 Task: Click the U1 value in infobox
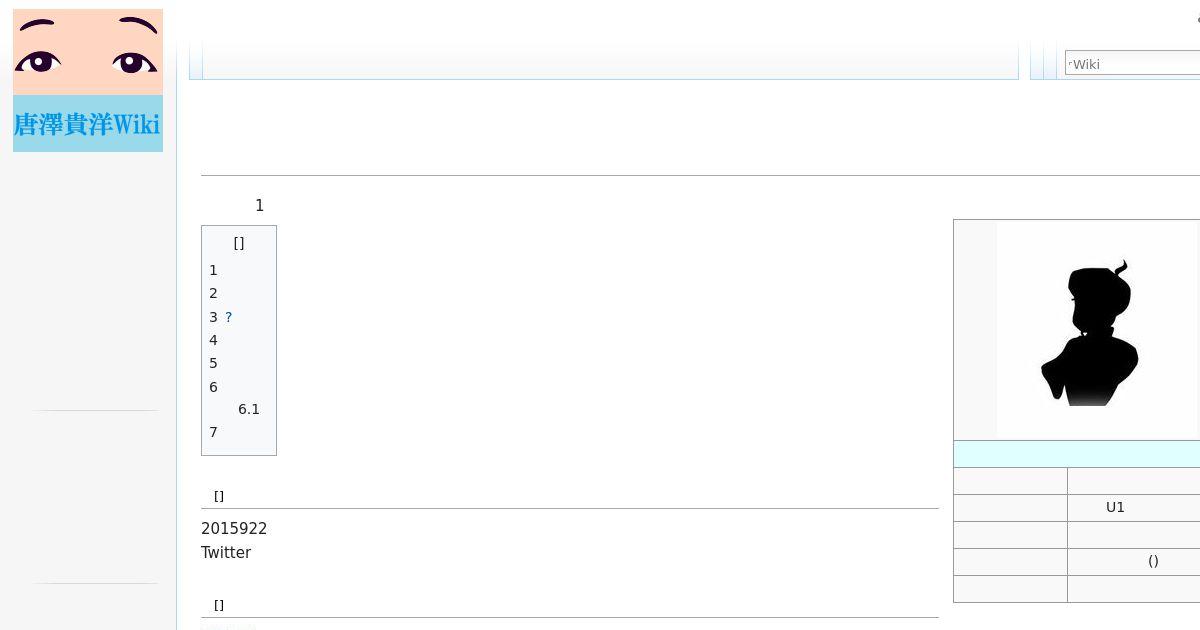pyautogui.click(x=1115, y=507)
